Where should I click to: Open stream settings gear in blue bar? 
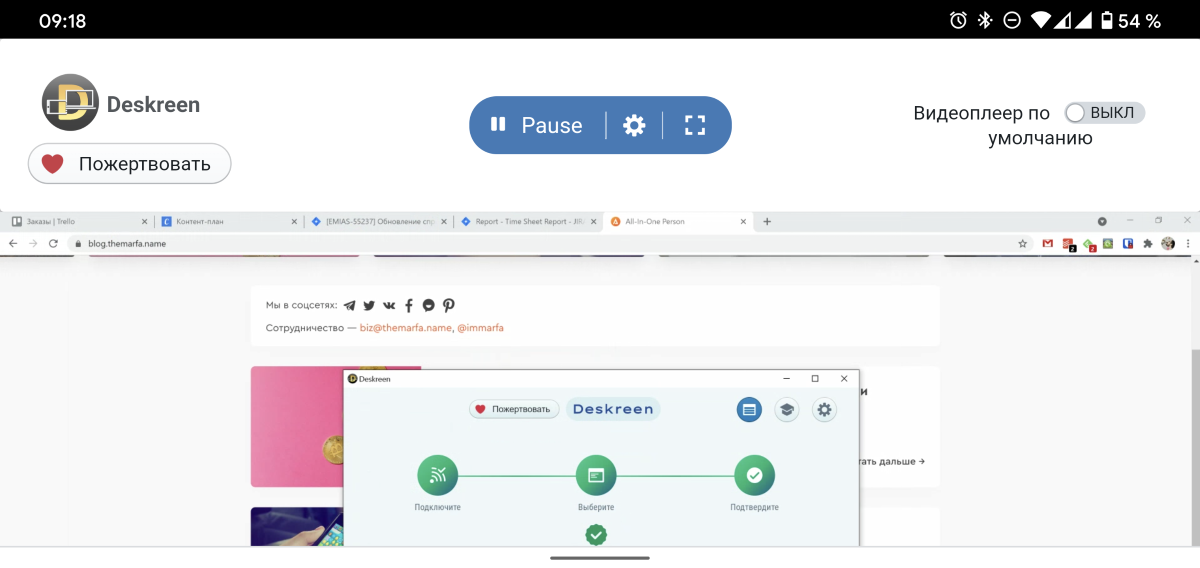tap(634, 125)
